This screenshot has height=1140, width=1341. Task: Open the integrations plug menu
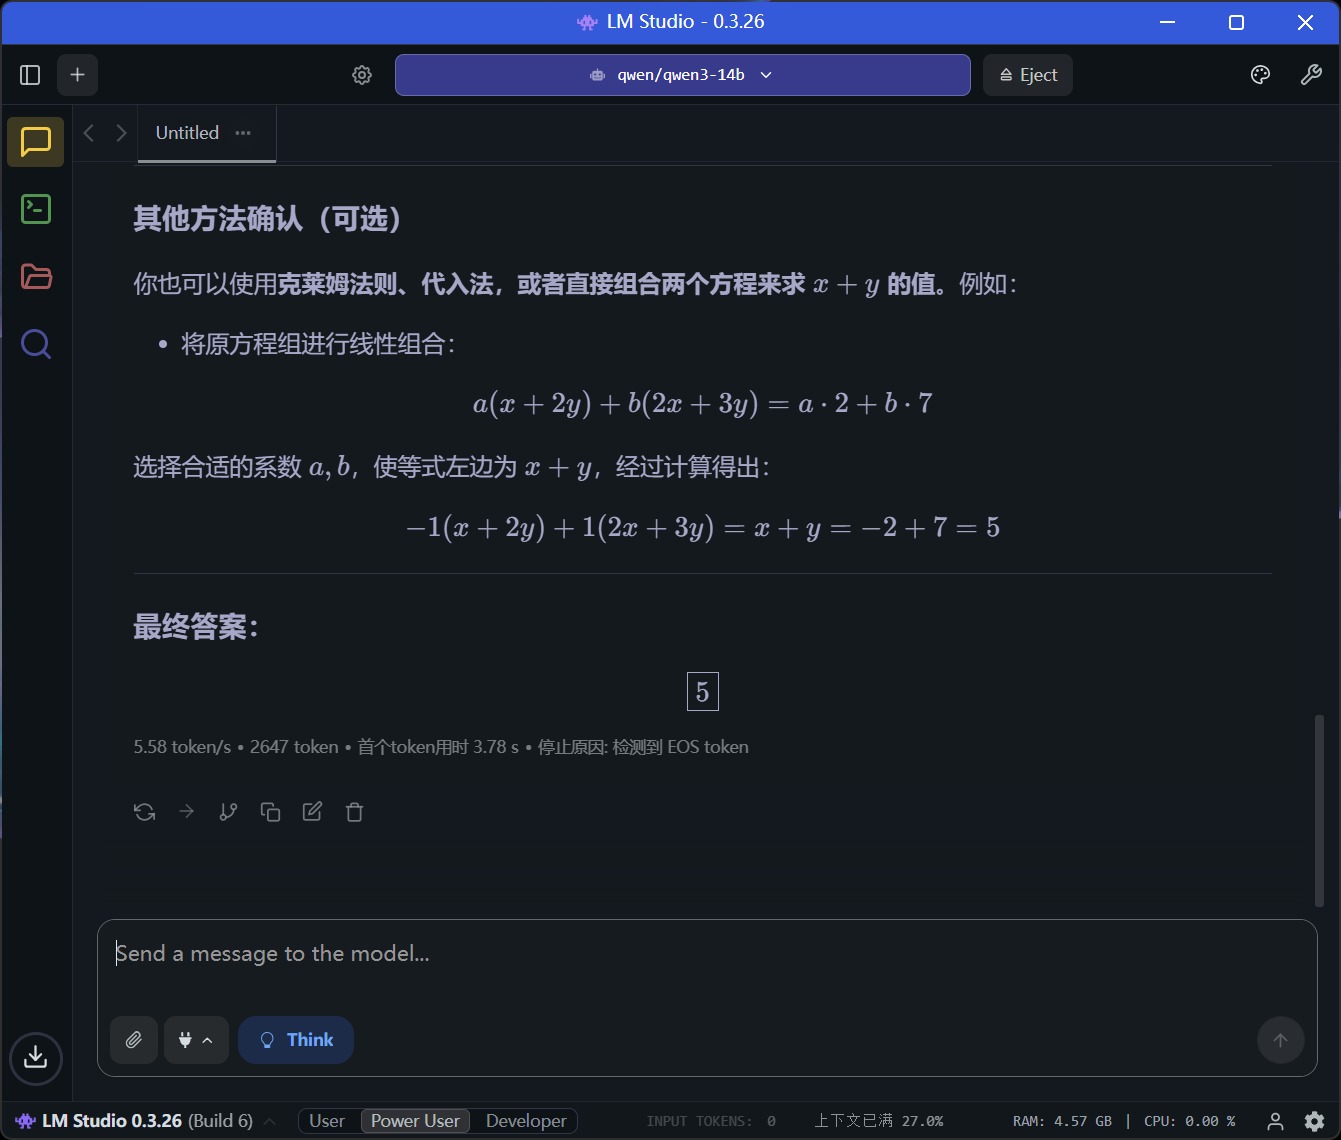click(196, 1040)
